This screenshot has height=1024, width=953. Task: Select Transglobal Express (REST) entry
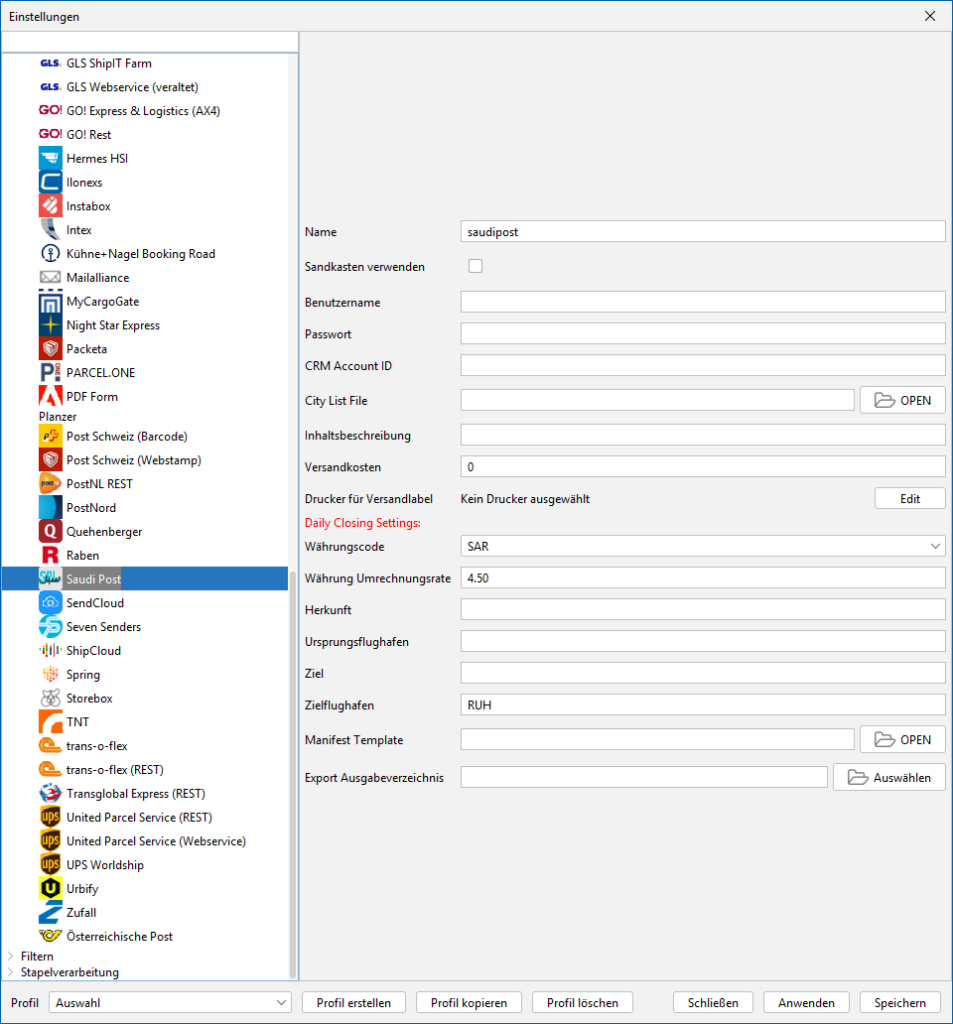click(135, 794)
